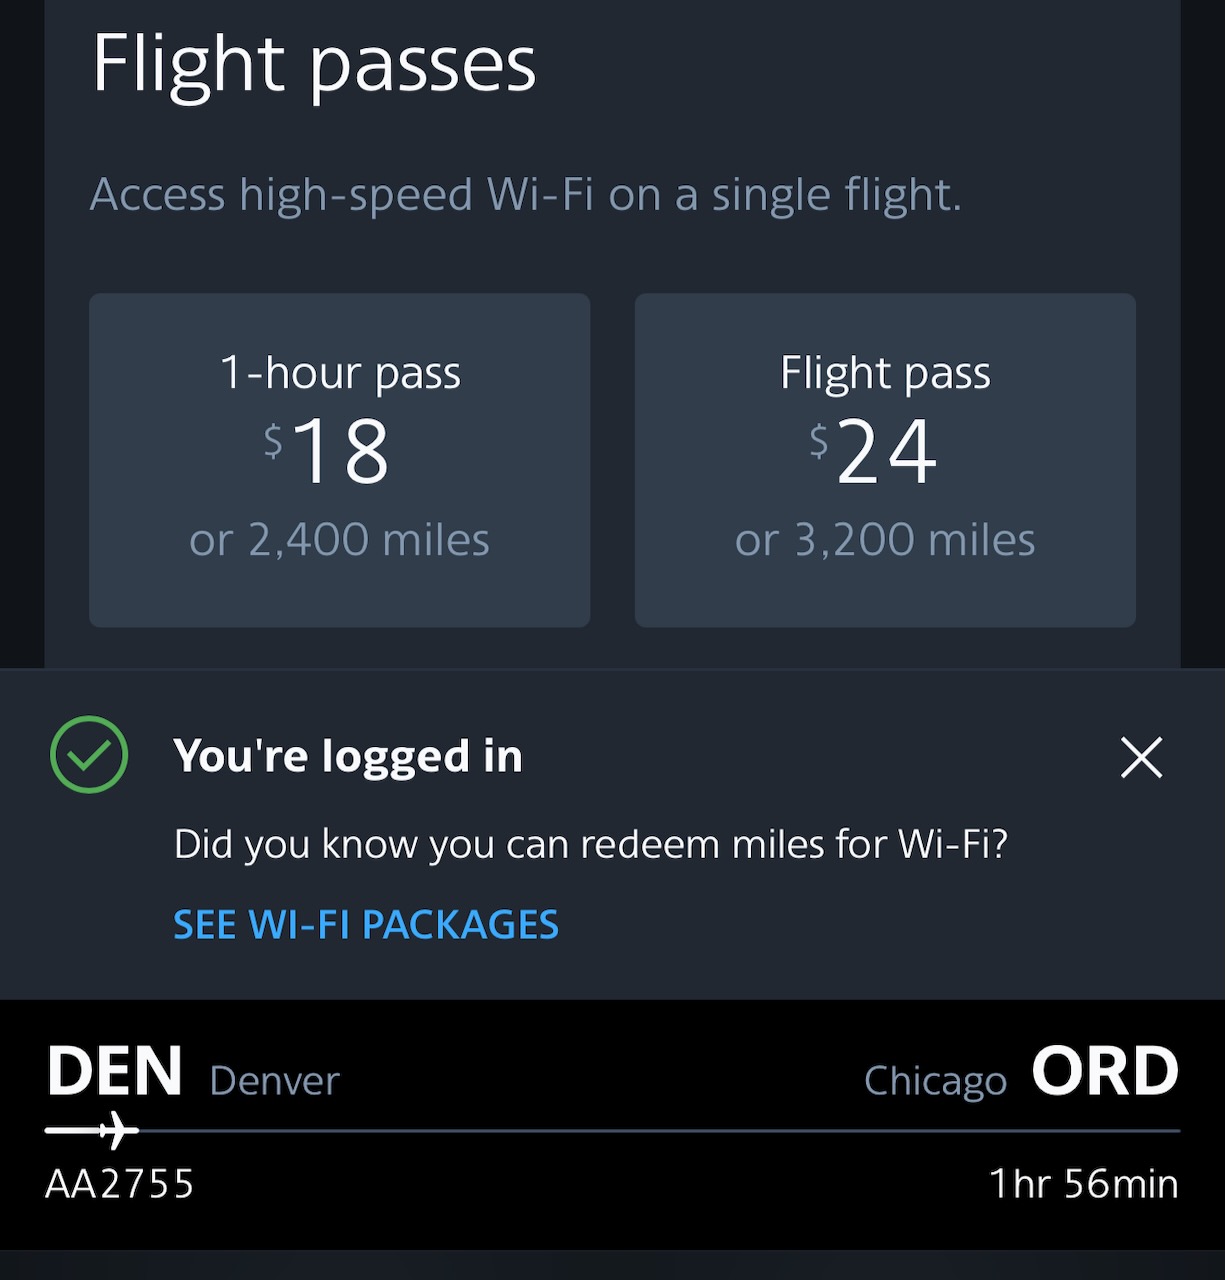Click the You're logged in message title

coord(348,756)
